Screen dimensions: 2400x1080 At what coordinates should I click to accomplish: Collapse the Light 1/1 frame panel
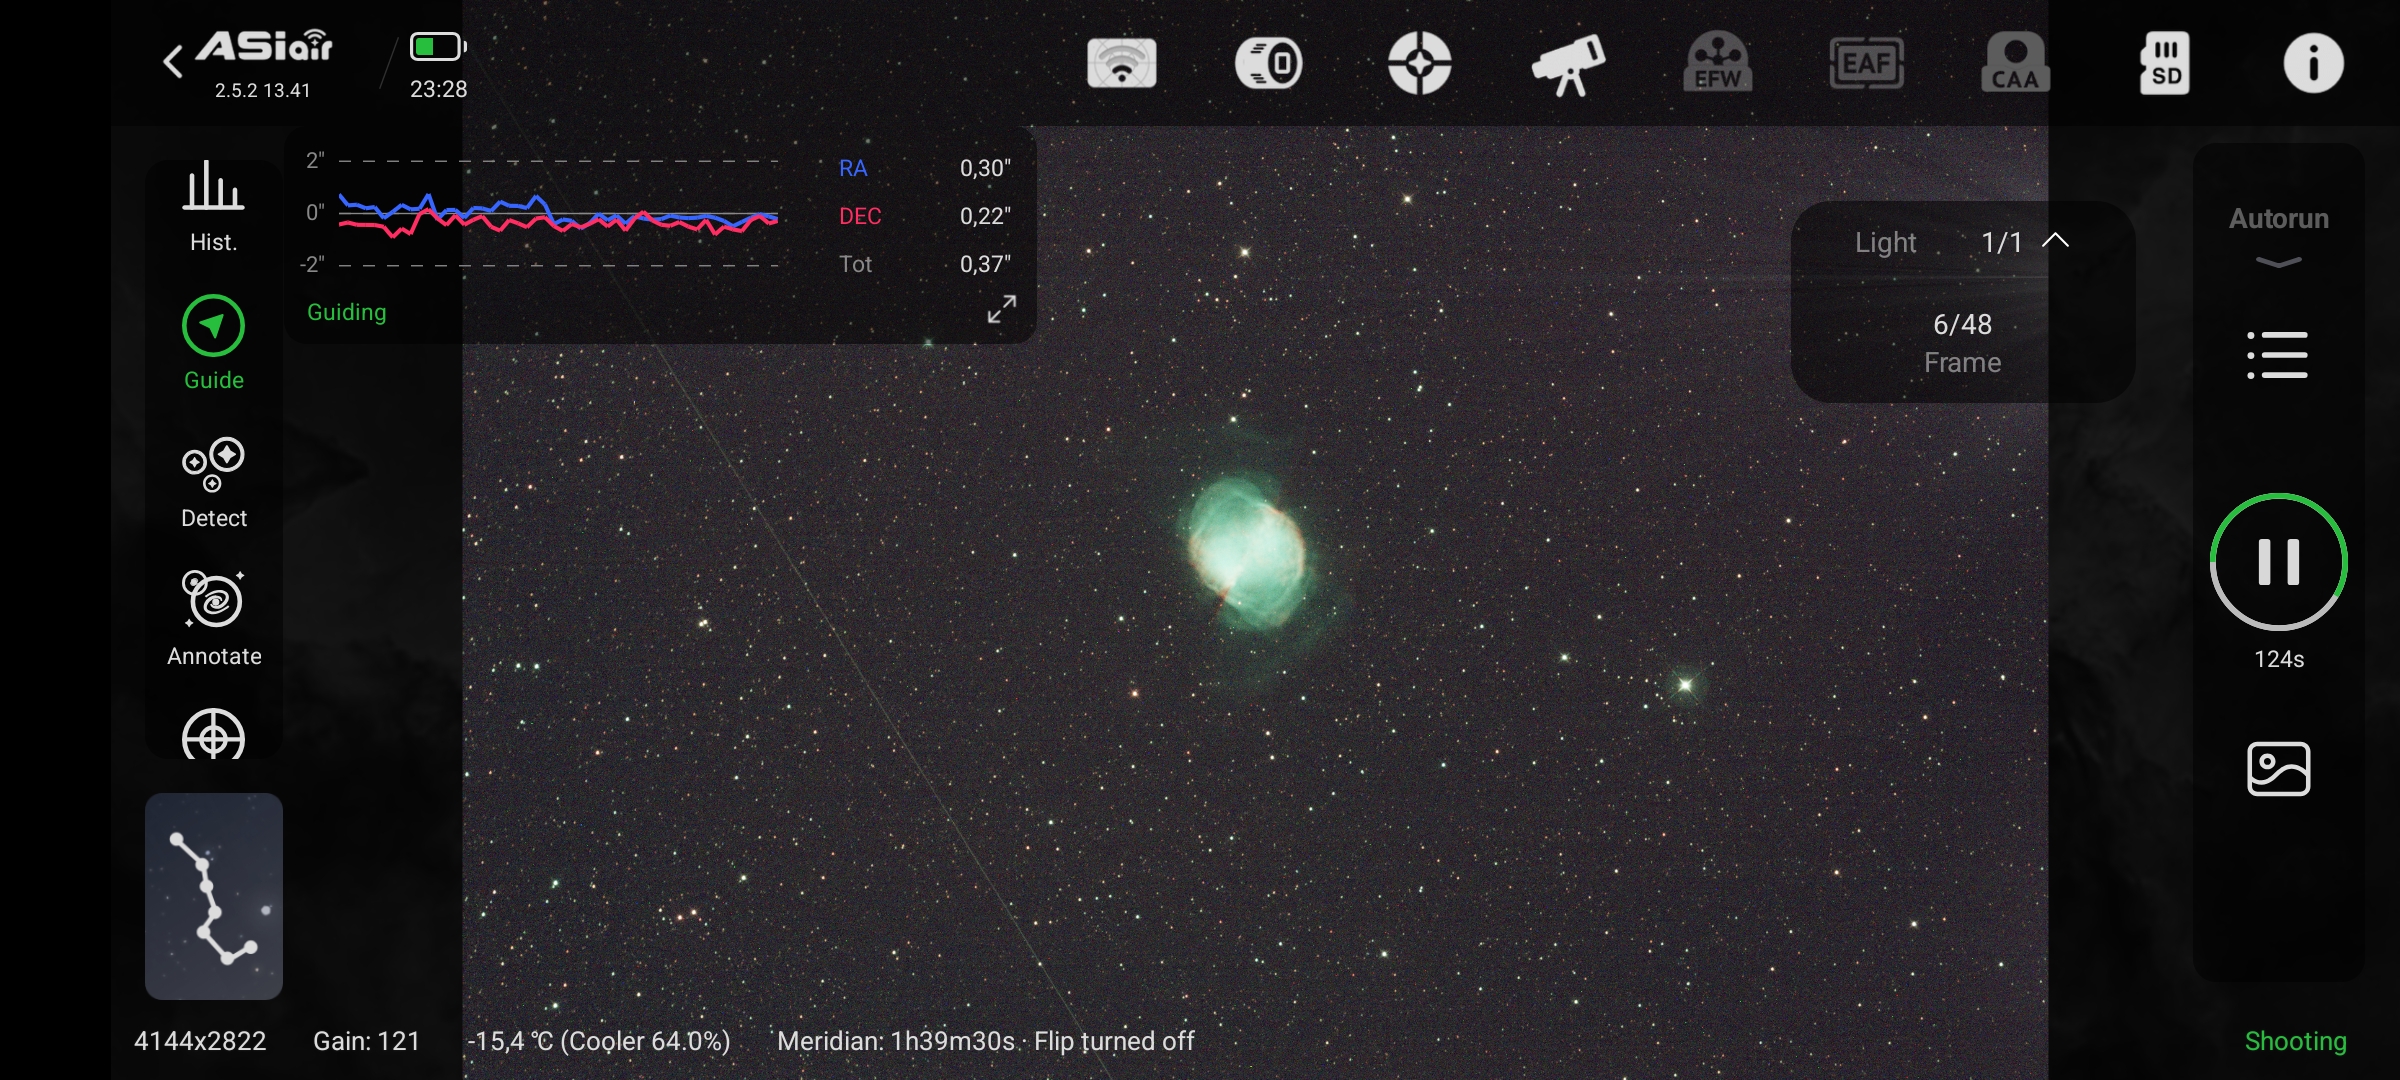pos(2055,241)
